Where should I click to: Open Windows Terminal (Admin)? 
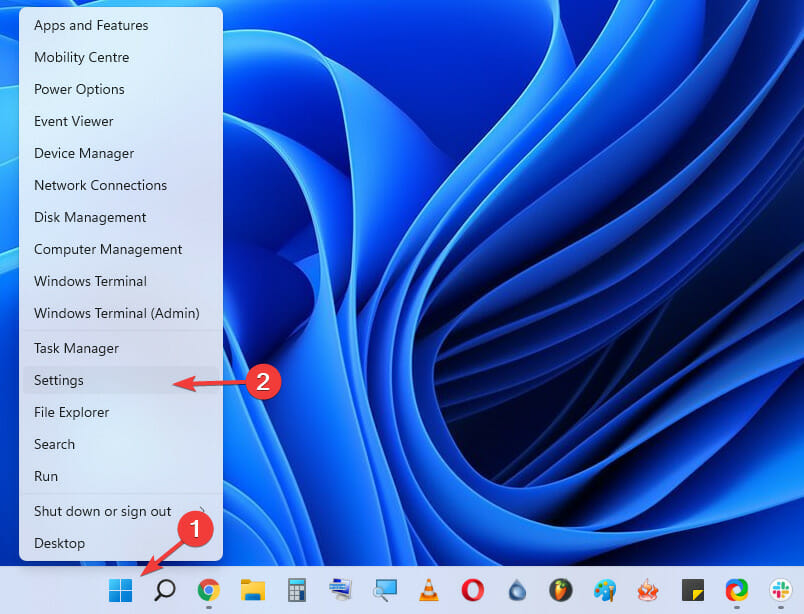[116, 313]
